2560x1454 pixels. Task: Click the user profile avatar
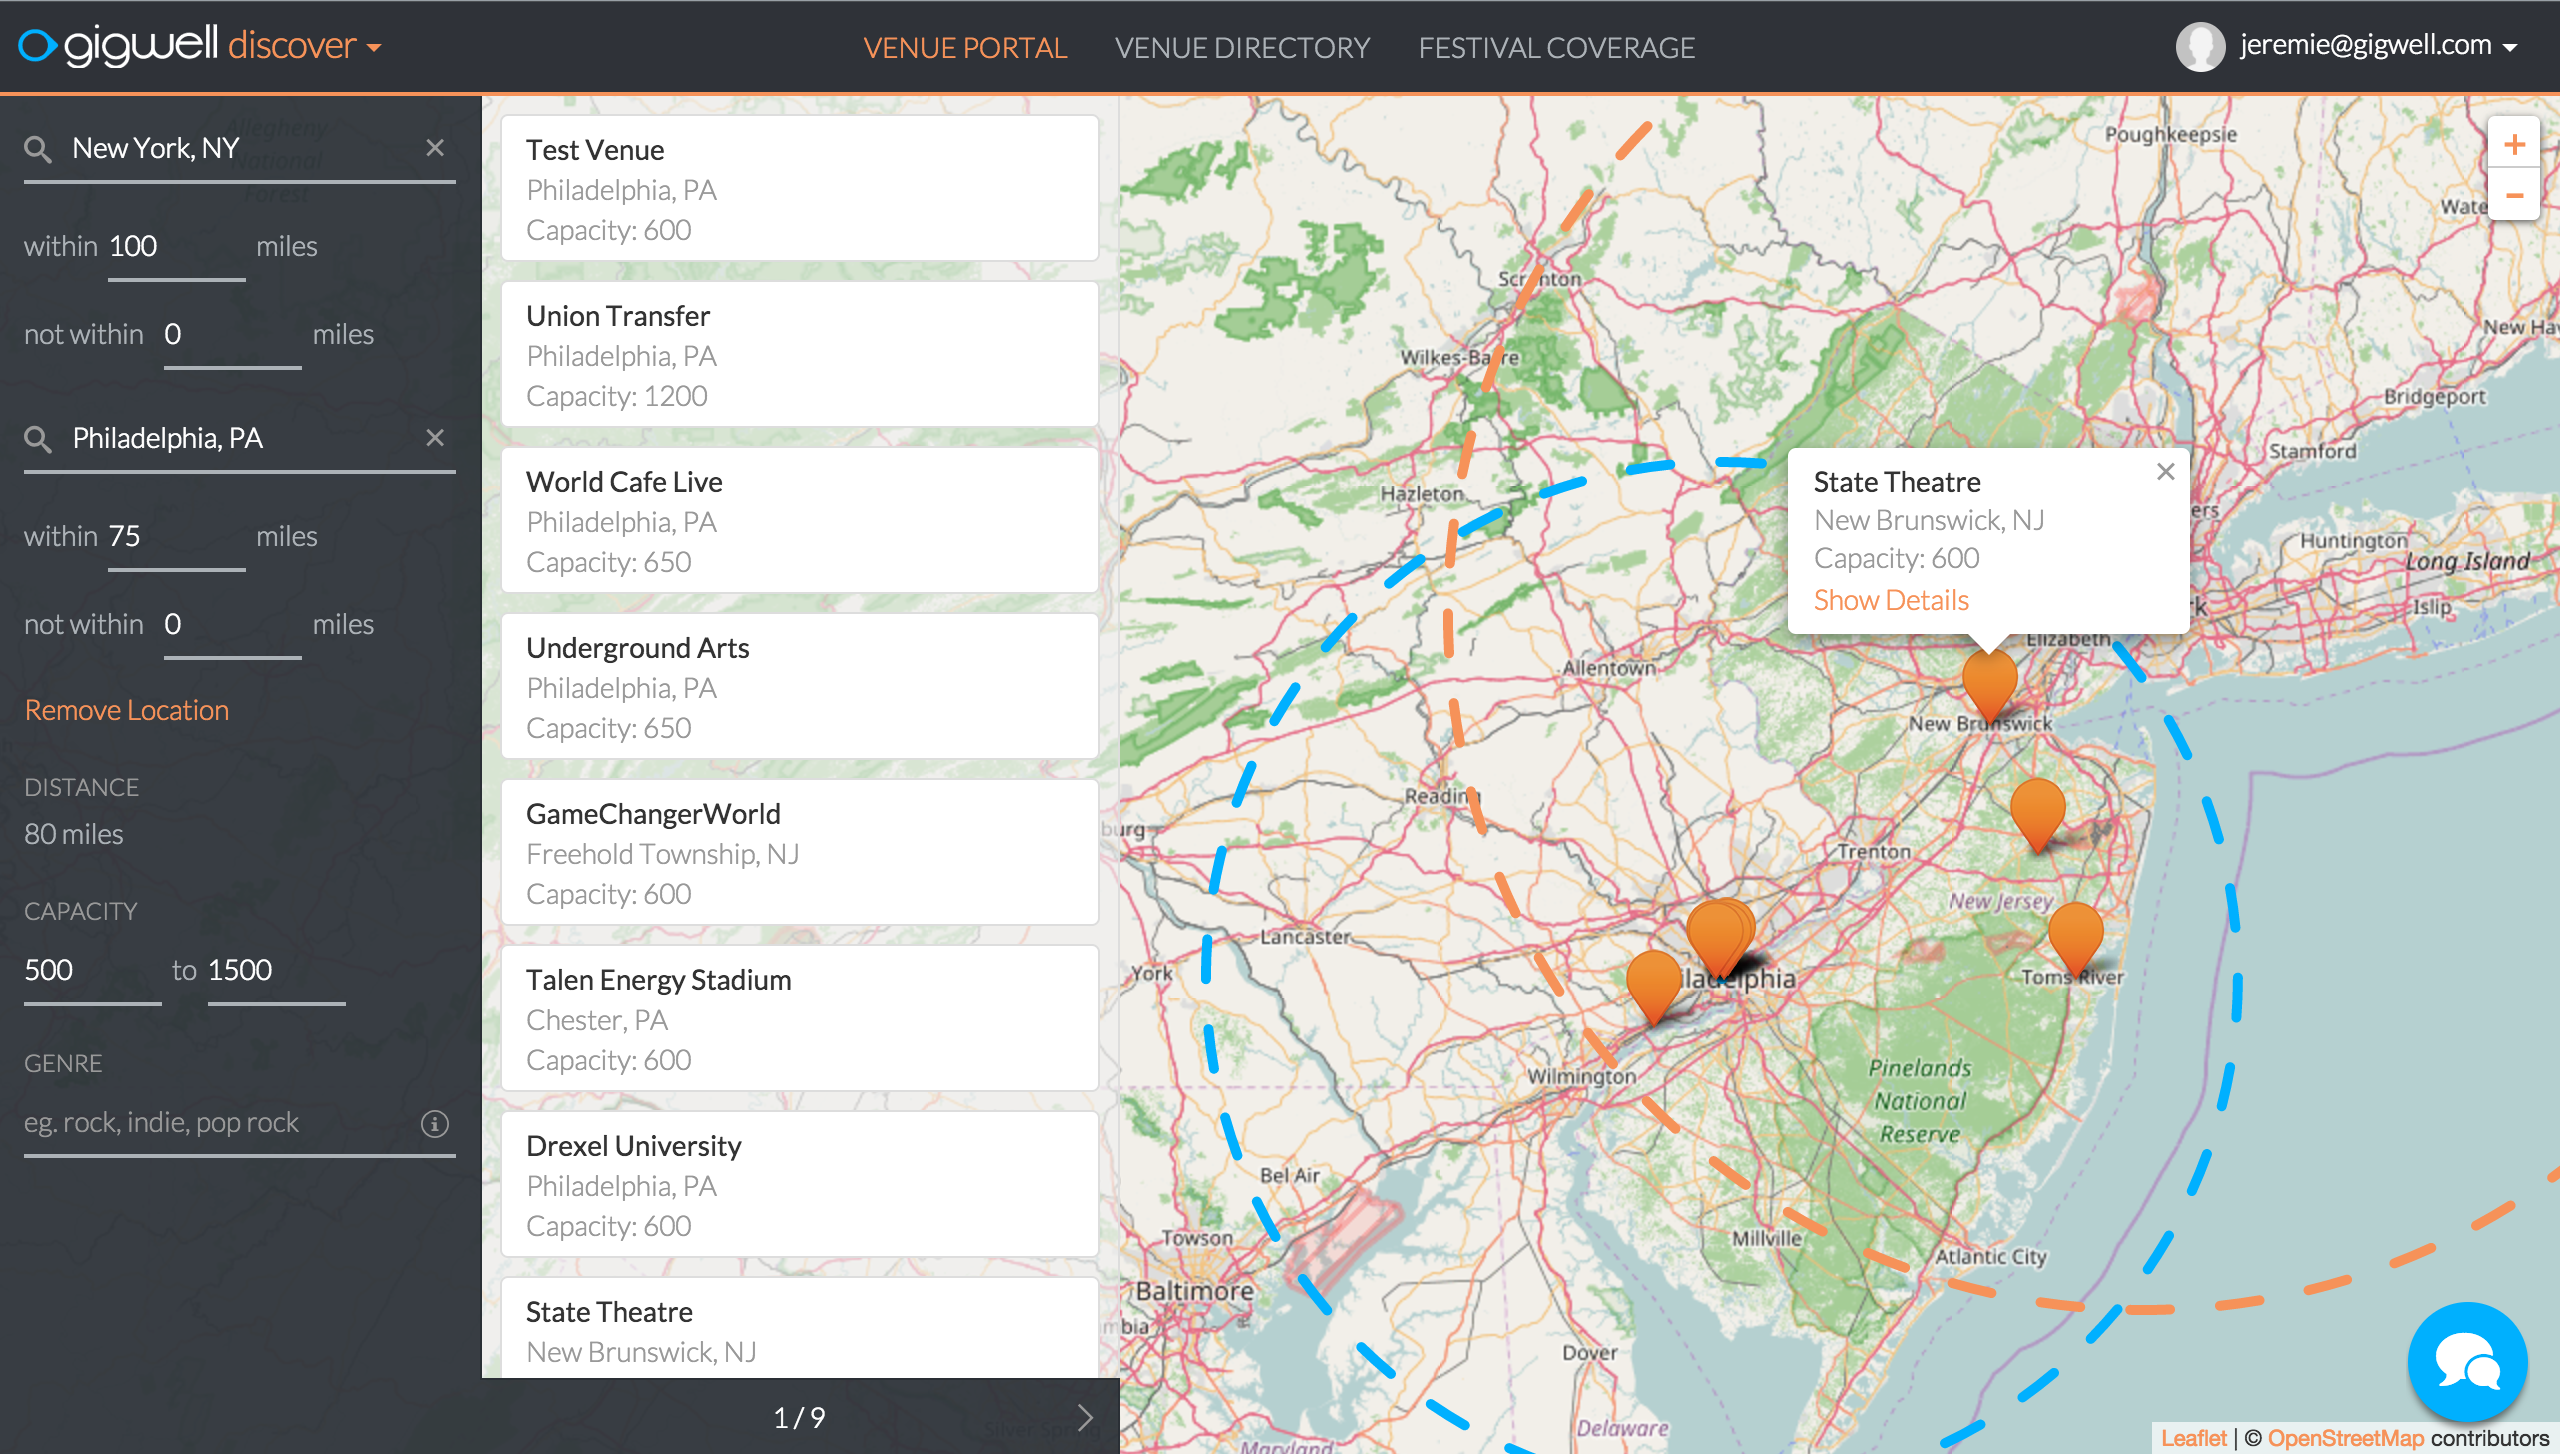tap(2199, 46)
